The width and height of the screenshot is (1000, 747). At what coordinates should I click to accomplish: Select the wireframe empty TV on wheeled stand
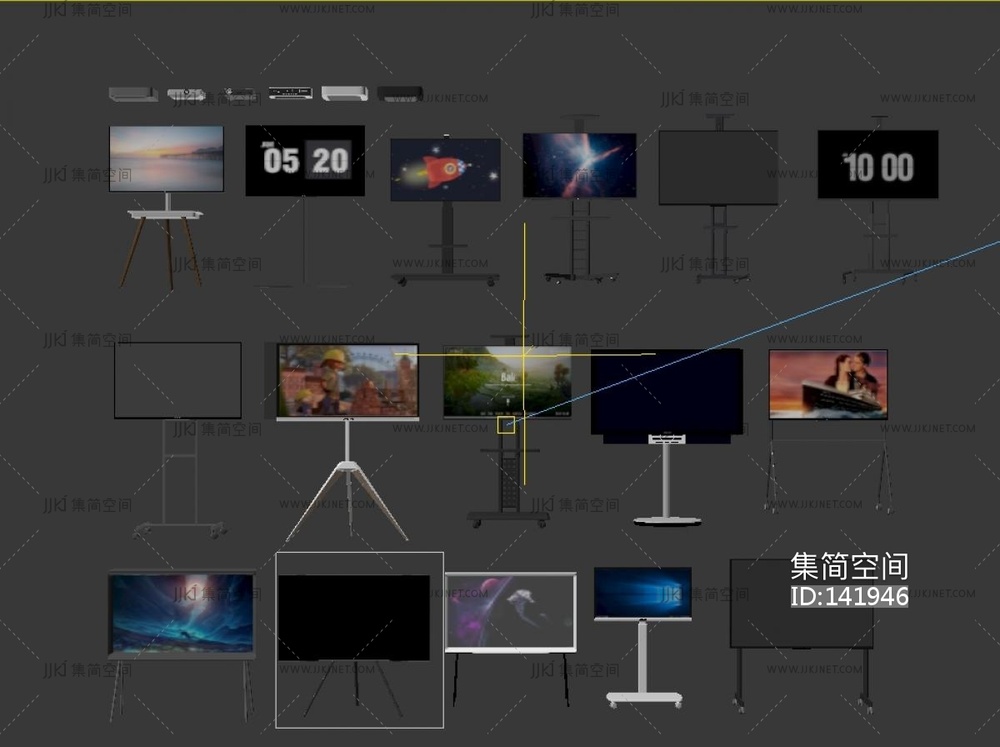pyautogui.click(x=177, y=380)
